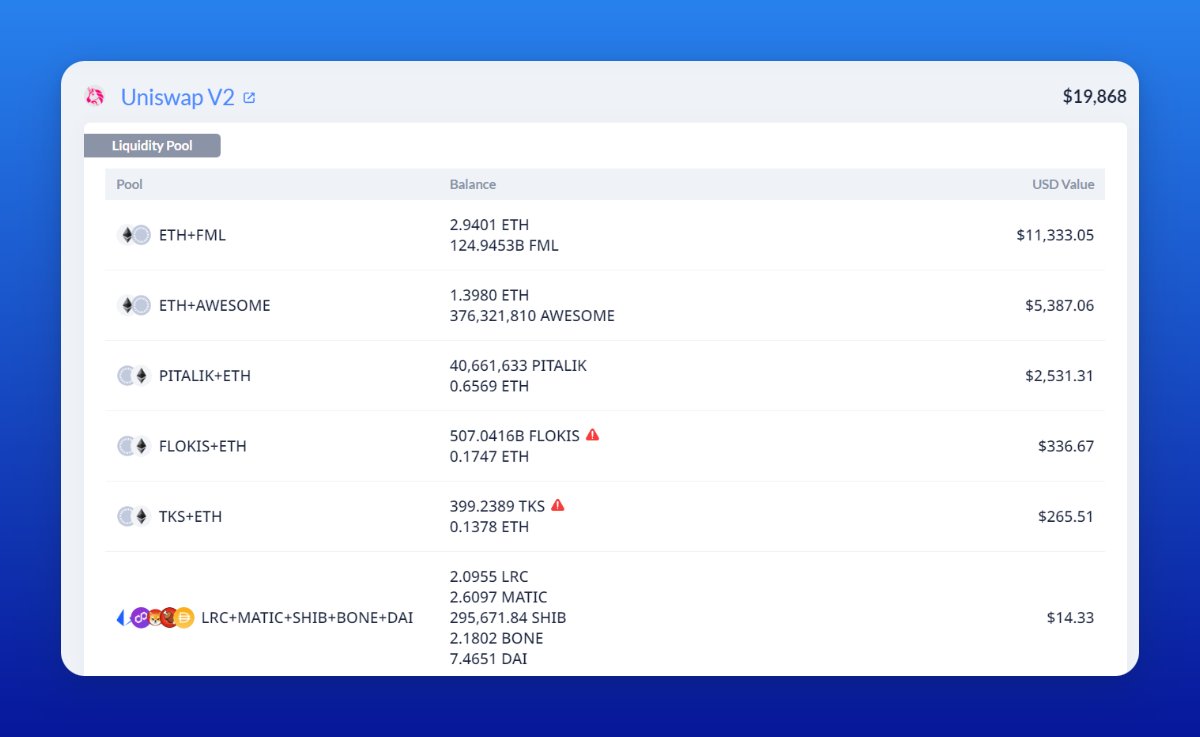Image resolution: width=1200 pixels, height=737 pixels.
Task: Open the Uniswap V2 title link
Action: [x=178, y=97]
